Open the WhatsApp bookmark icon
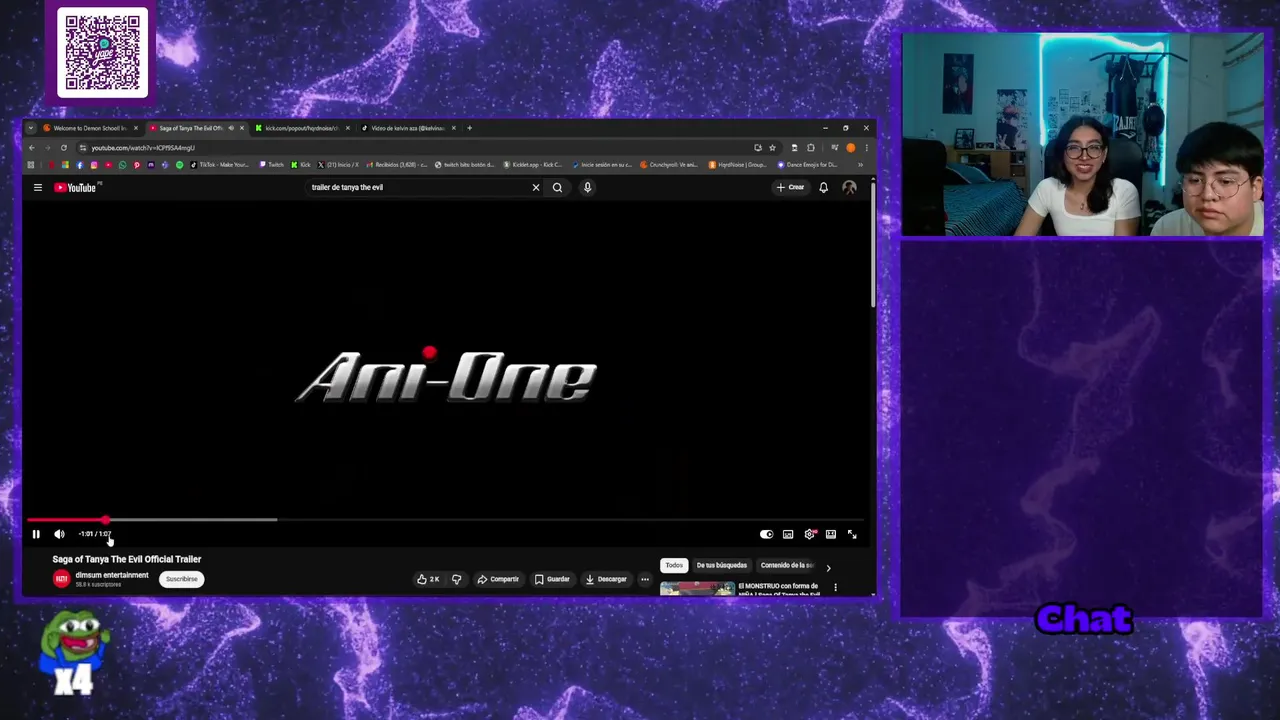Screen dimensions: 1280x720 click(x=122, y=165)
